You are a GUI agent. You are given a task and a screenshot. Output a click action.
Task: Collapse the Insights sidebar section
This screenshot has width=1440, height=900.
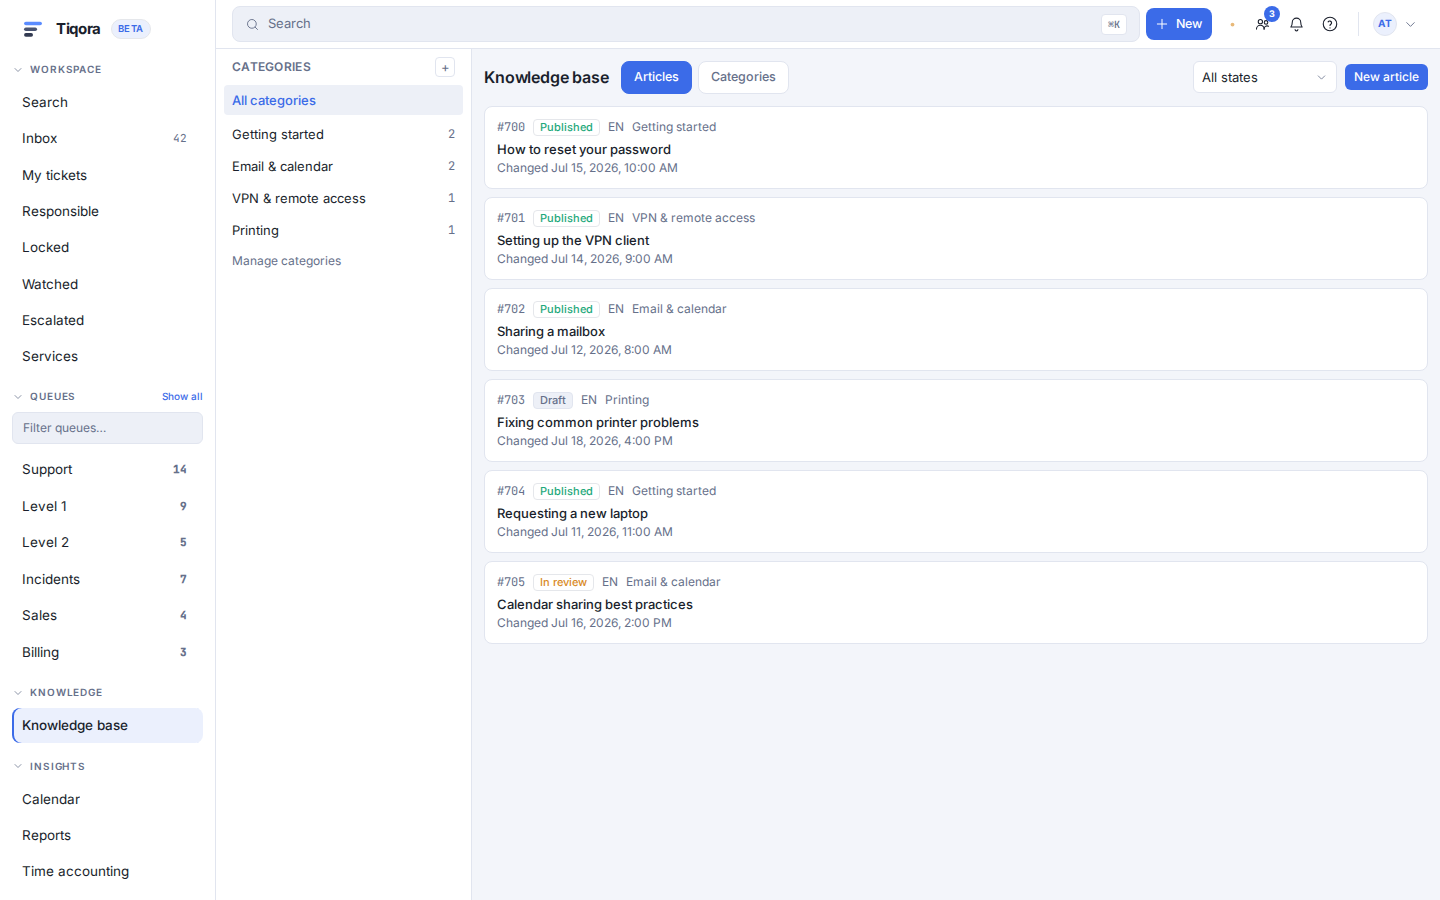click(x=18, y=767)
